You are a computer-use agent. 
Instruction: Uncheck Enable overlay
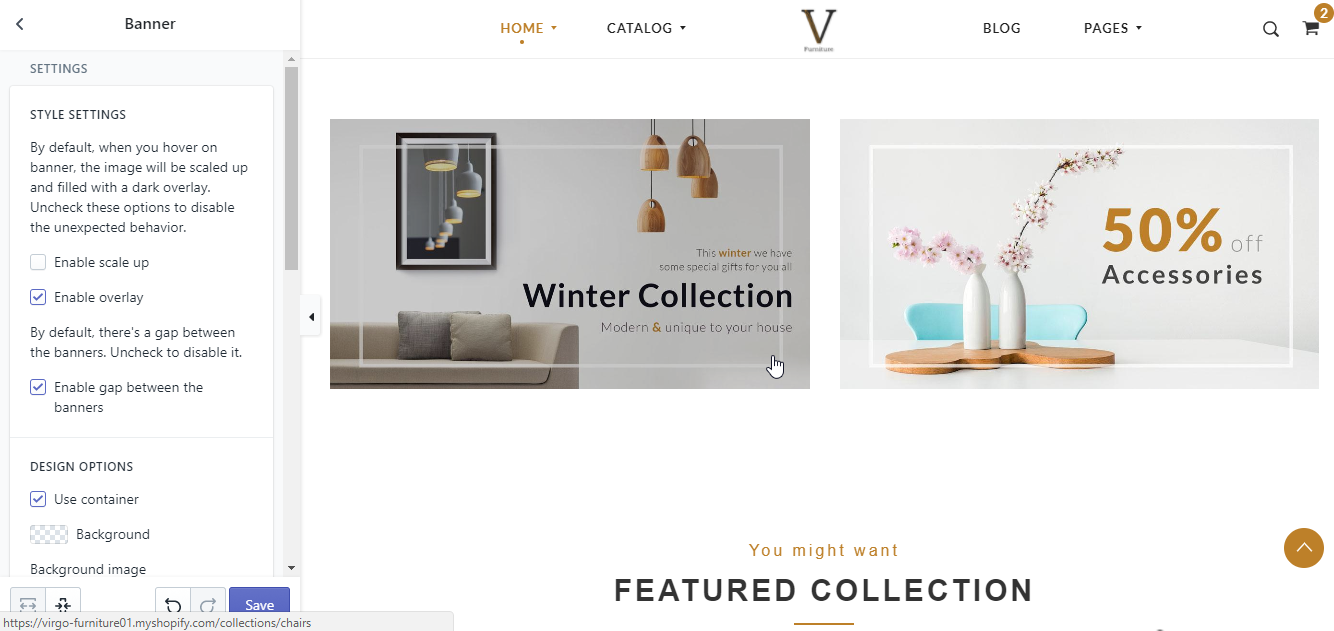pyautogui.click(x=38, y=297)
